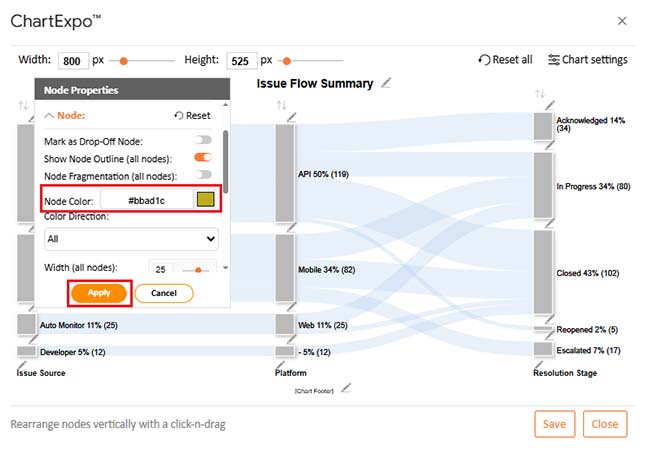Open Chart settings
The width and height of the screenshot is (650, 454).
[588, 60]
